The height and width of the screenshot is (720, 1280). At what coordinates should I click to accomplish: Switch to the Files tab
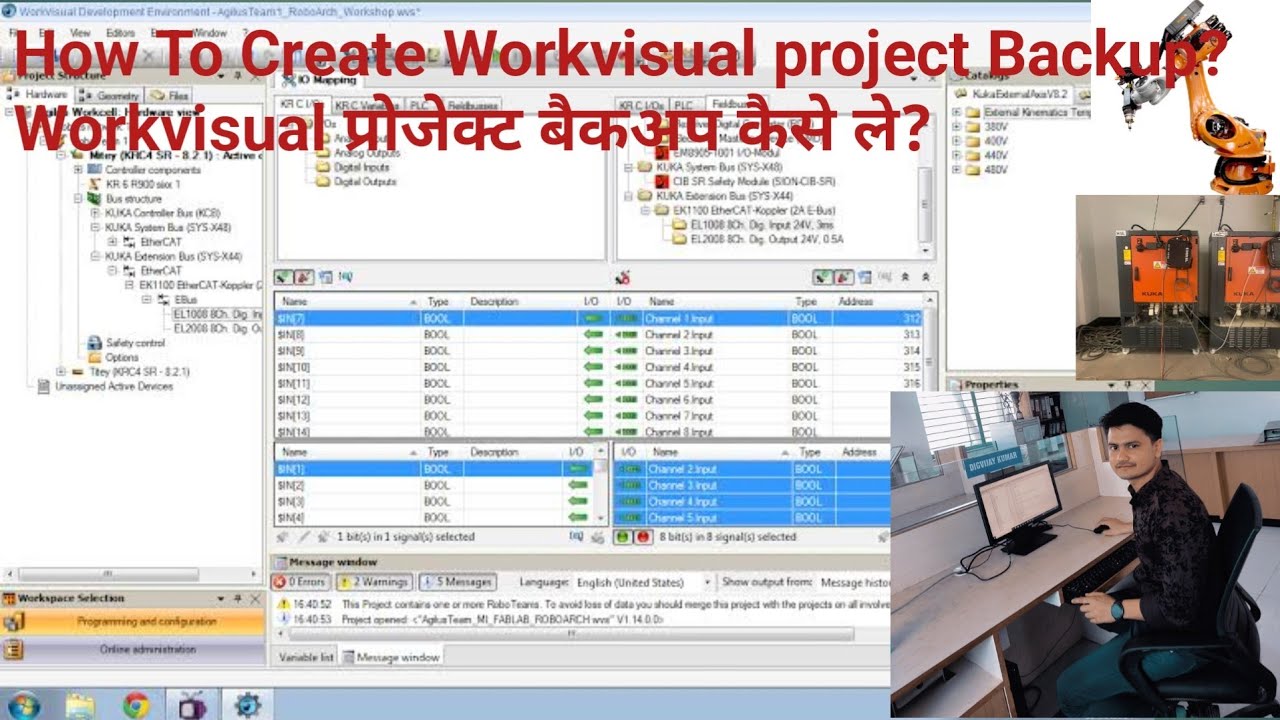point(167,95)
